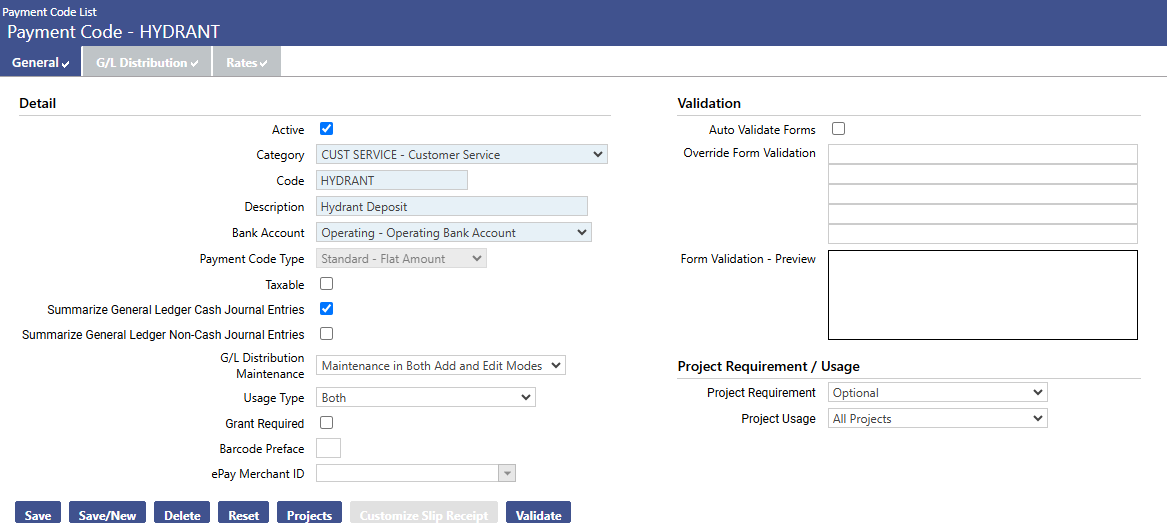This screenshot has width=1167, height=530.
Task: Uncheck the Active checkbox
Action: click(x=326, y=129)
